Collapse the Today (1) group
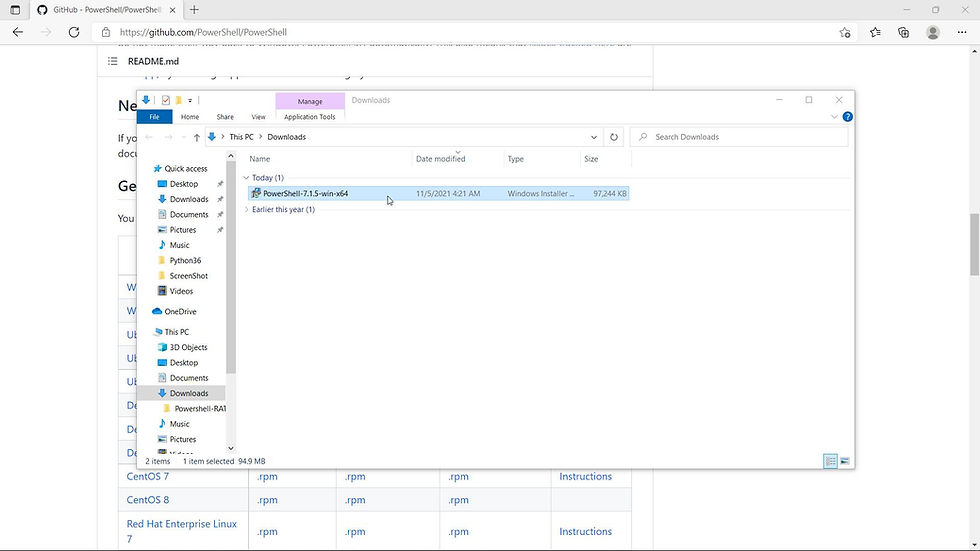 coord(246,178)
